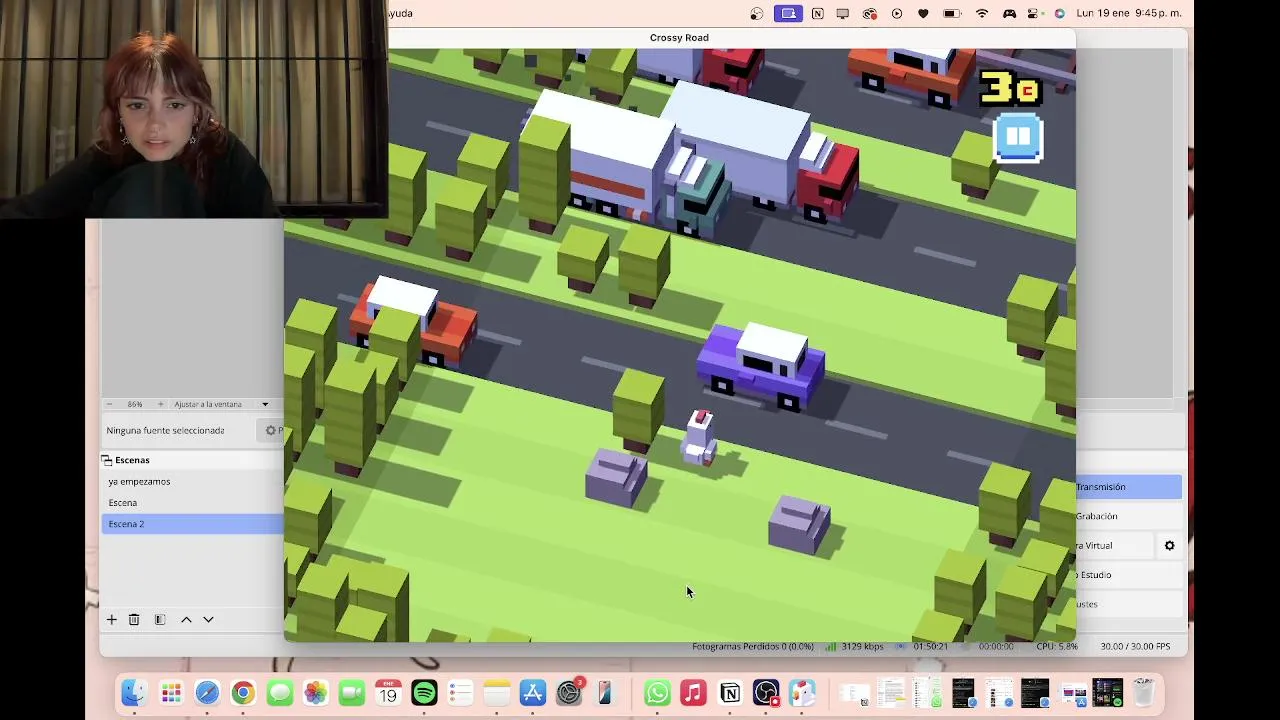Click the CPU usage status

tap(1055, 647)
